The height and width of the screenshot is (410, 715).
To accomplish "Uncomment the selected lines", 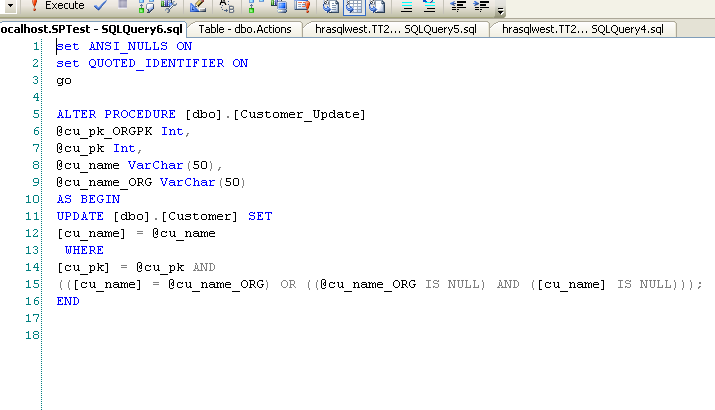I will [x=429, y=7].
